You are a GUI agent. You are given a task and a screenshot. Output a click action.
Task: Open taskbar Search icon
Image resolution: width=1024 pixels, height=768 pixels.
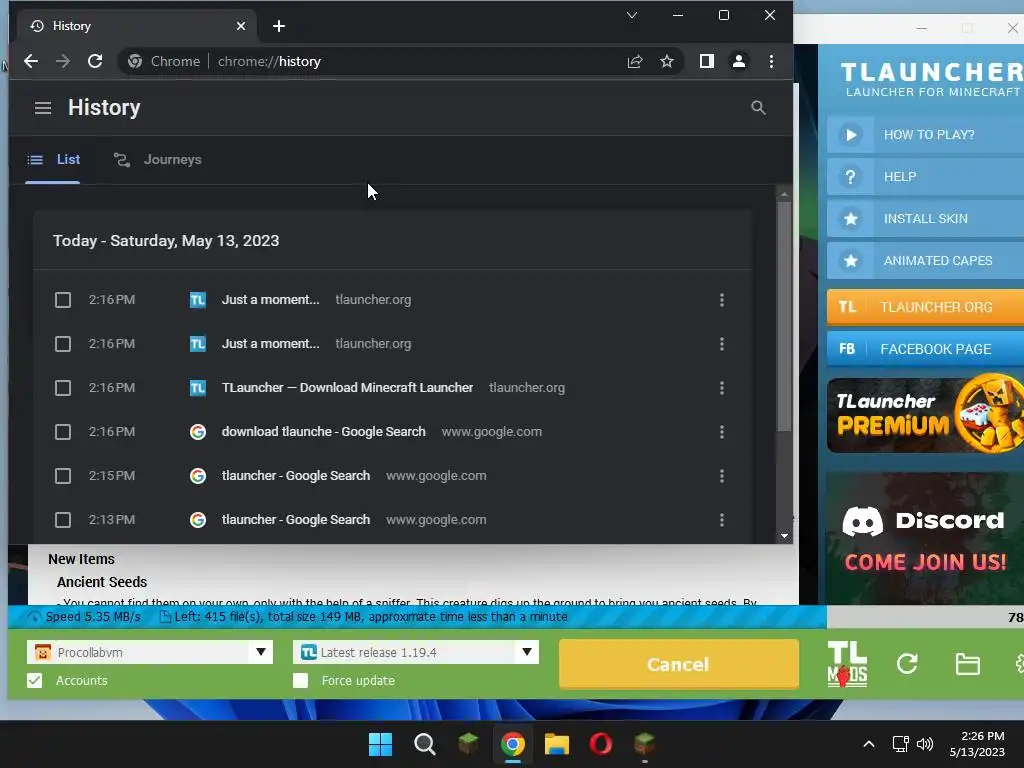[x=424, y=744]
